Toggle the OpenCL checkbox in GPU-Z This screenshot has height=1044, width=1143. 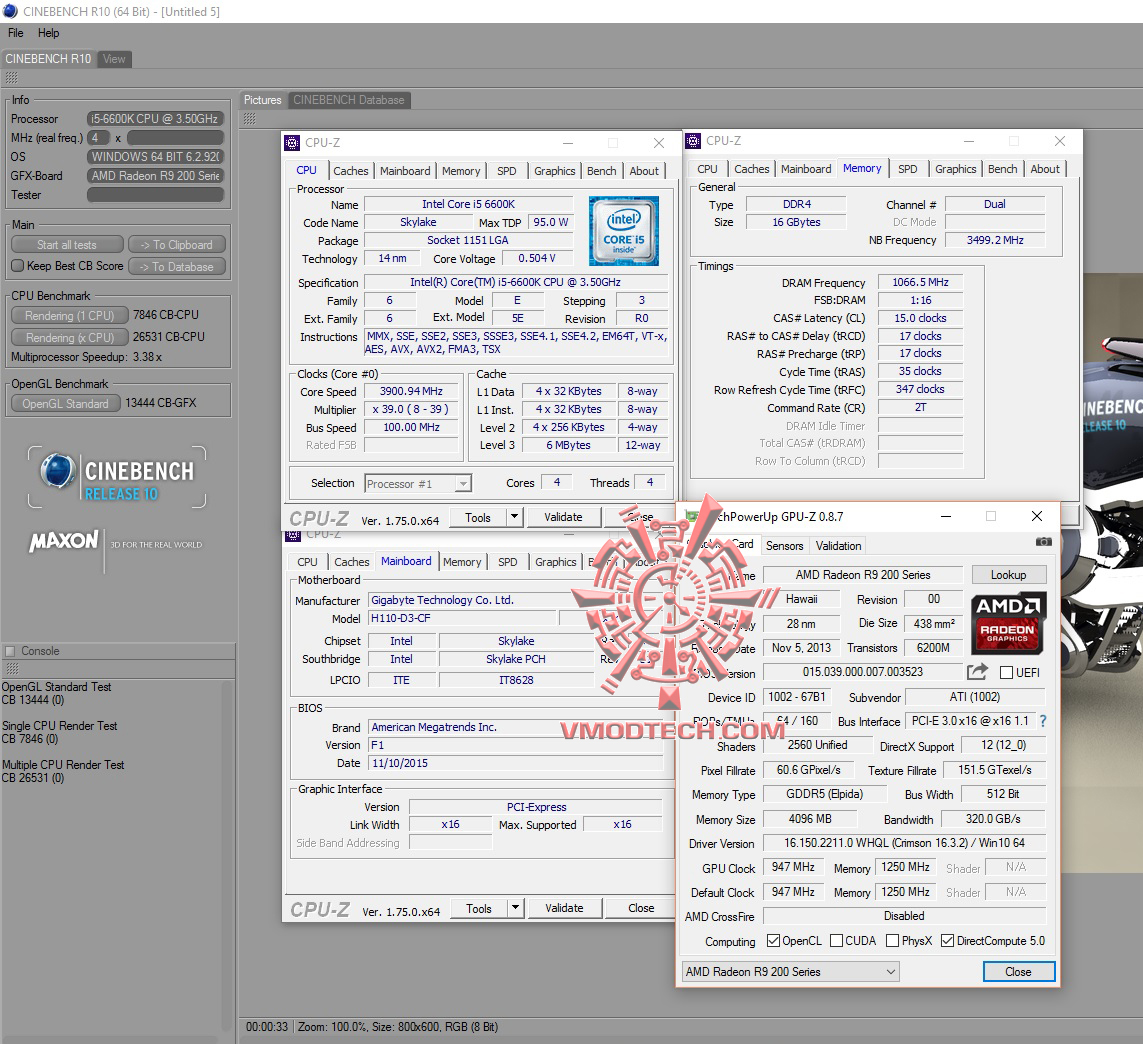pyautogui.click(x=773, y=940)
